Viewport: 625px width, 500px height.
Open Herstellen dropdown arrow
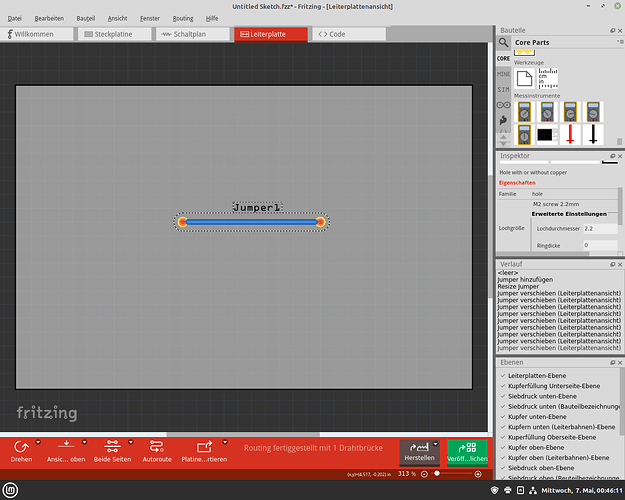pyautogui.click(x=435, y=444)
